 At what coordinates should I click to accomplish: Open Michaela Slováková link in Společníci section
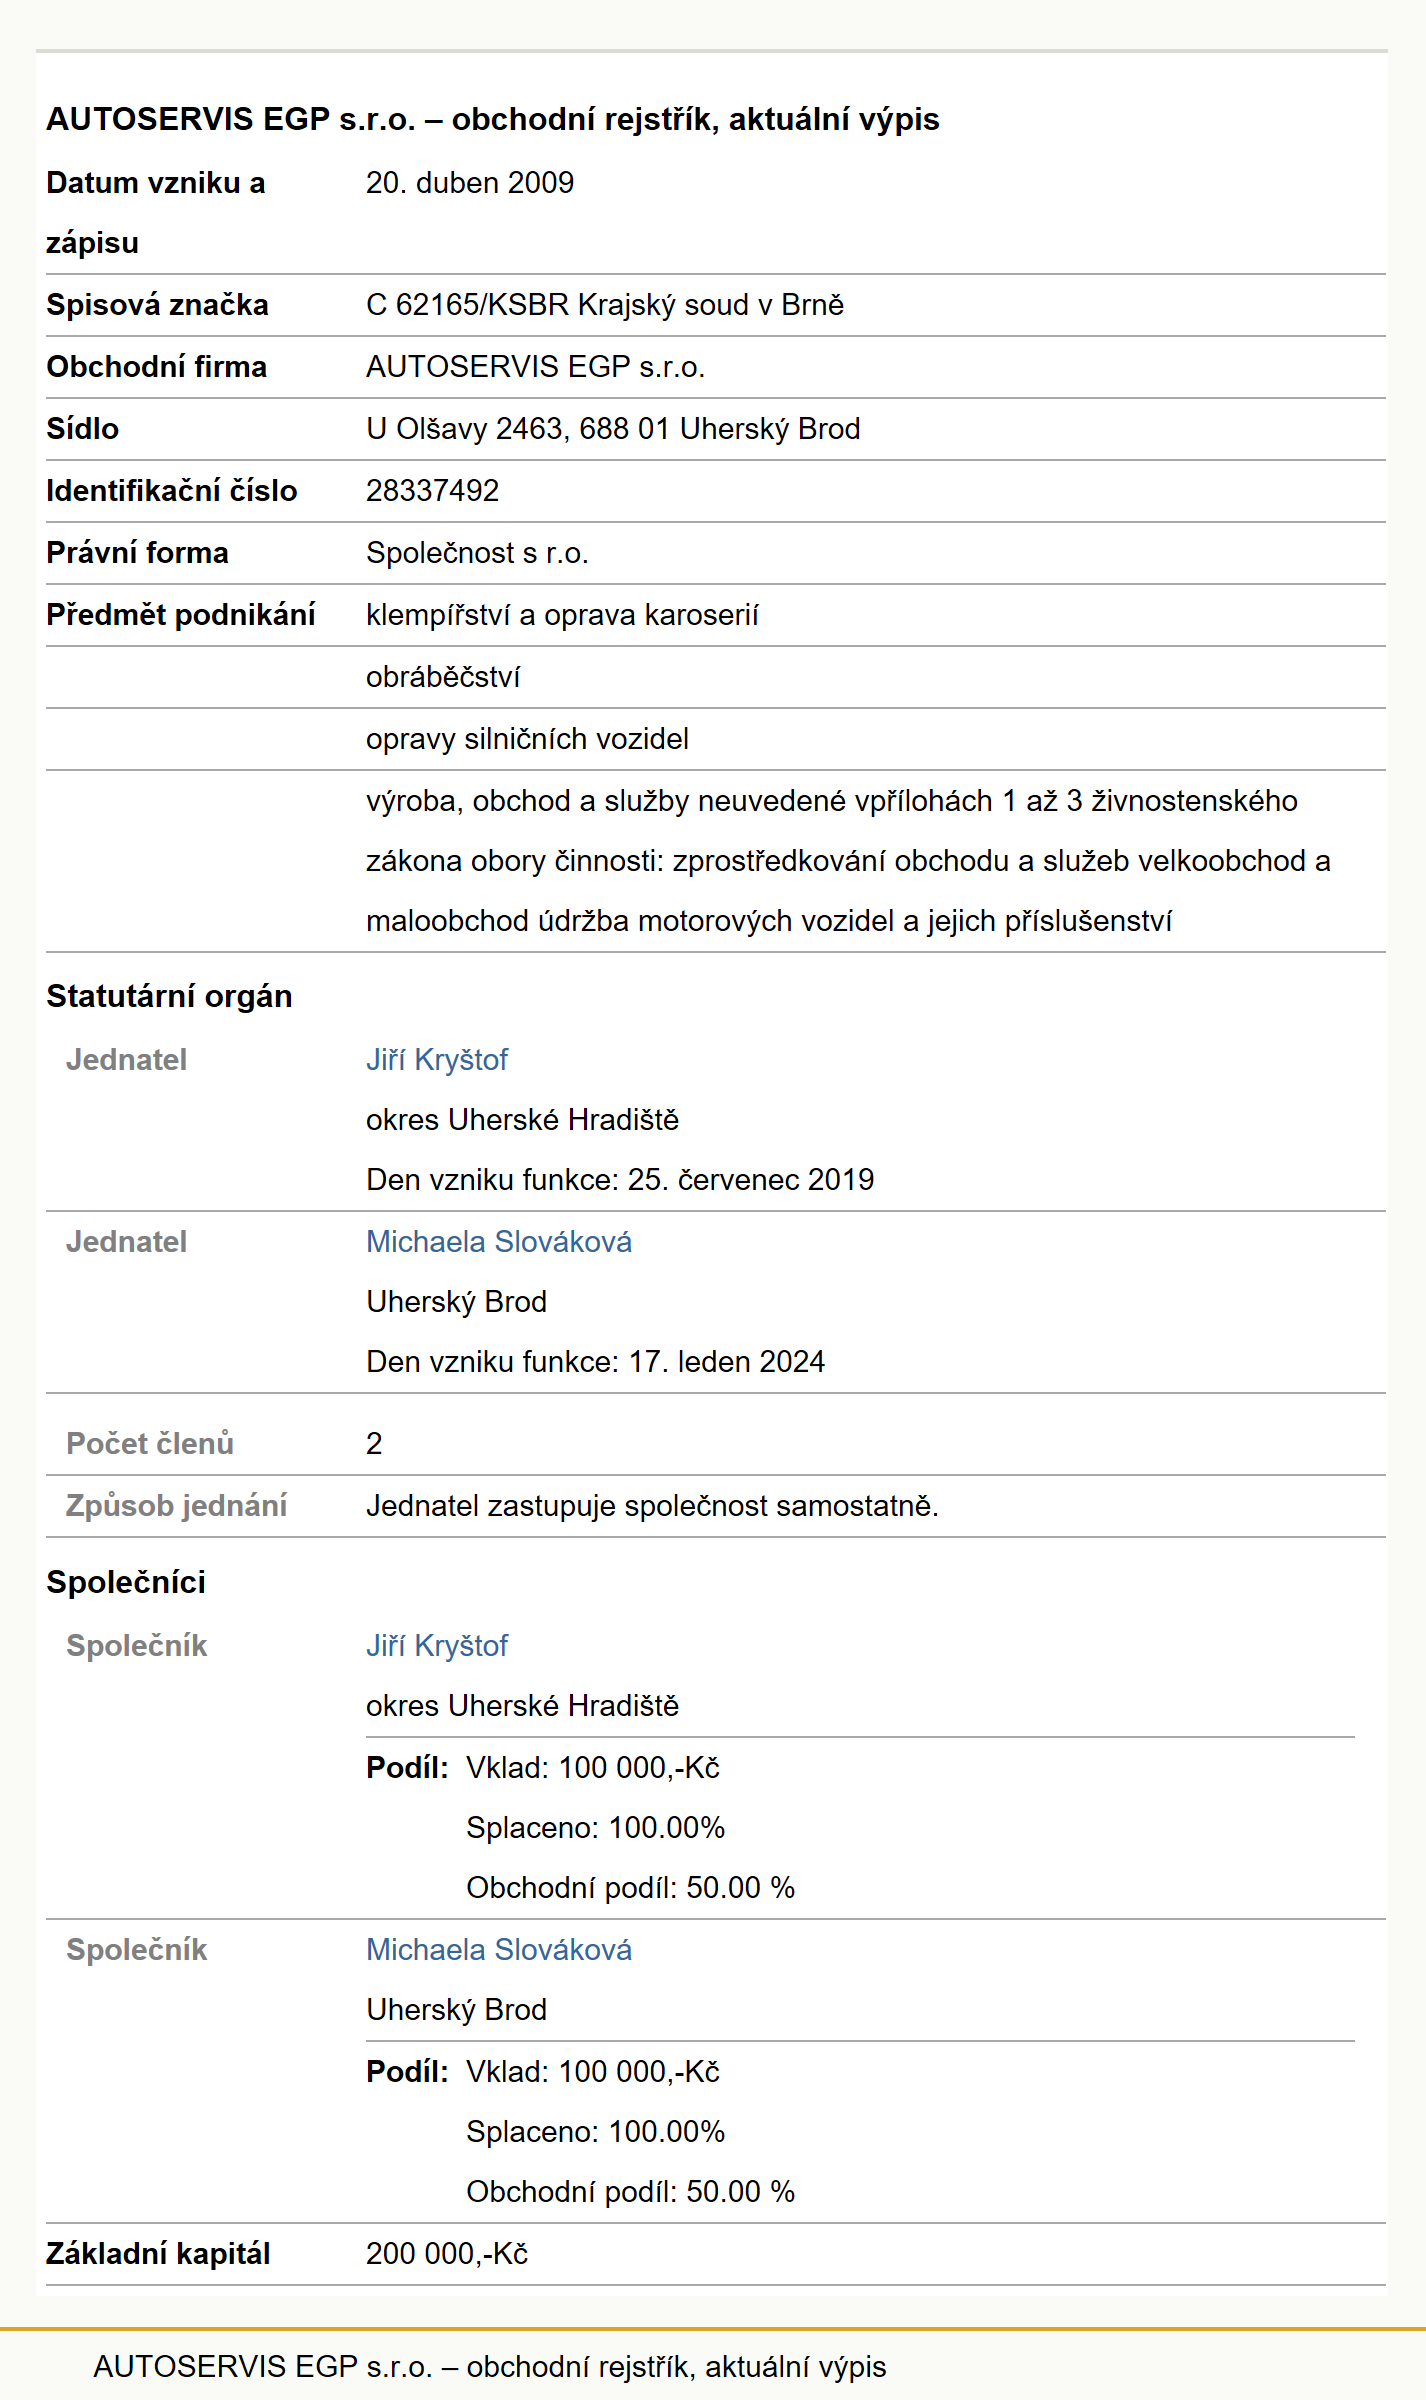pos(499,1950)
